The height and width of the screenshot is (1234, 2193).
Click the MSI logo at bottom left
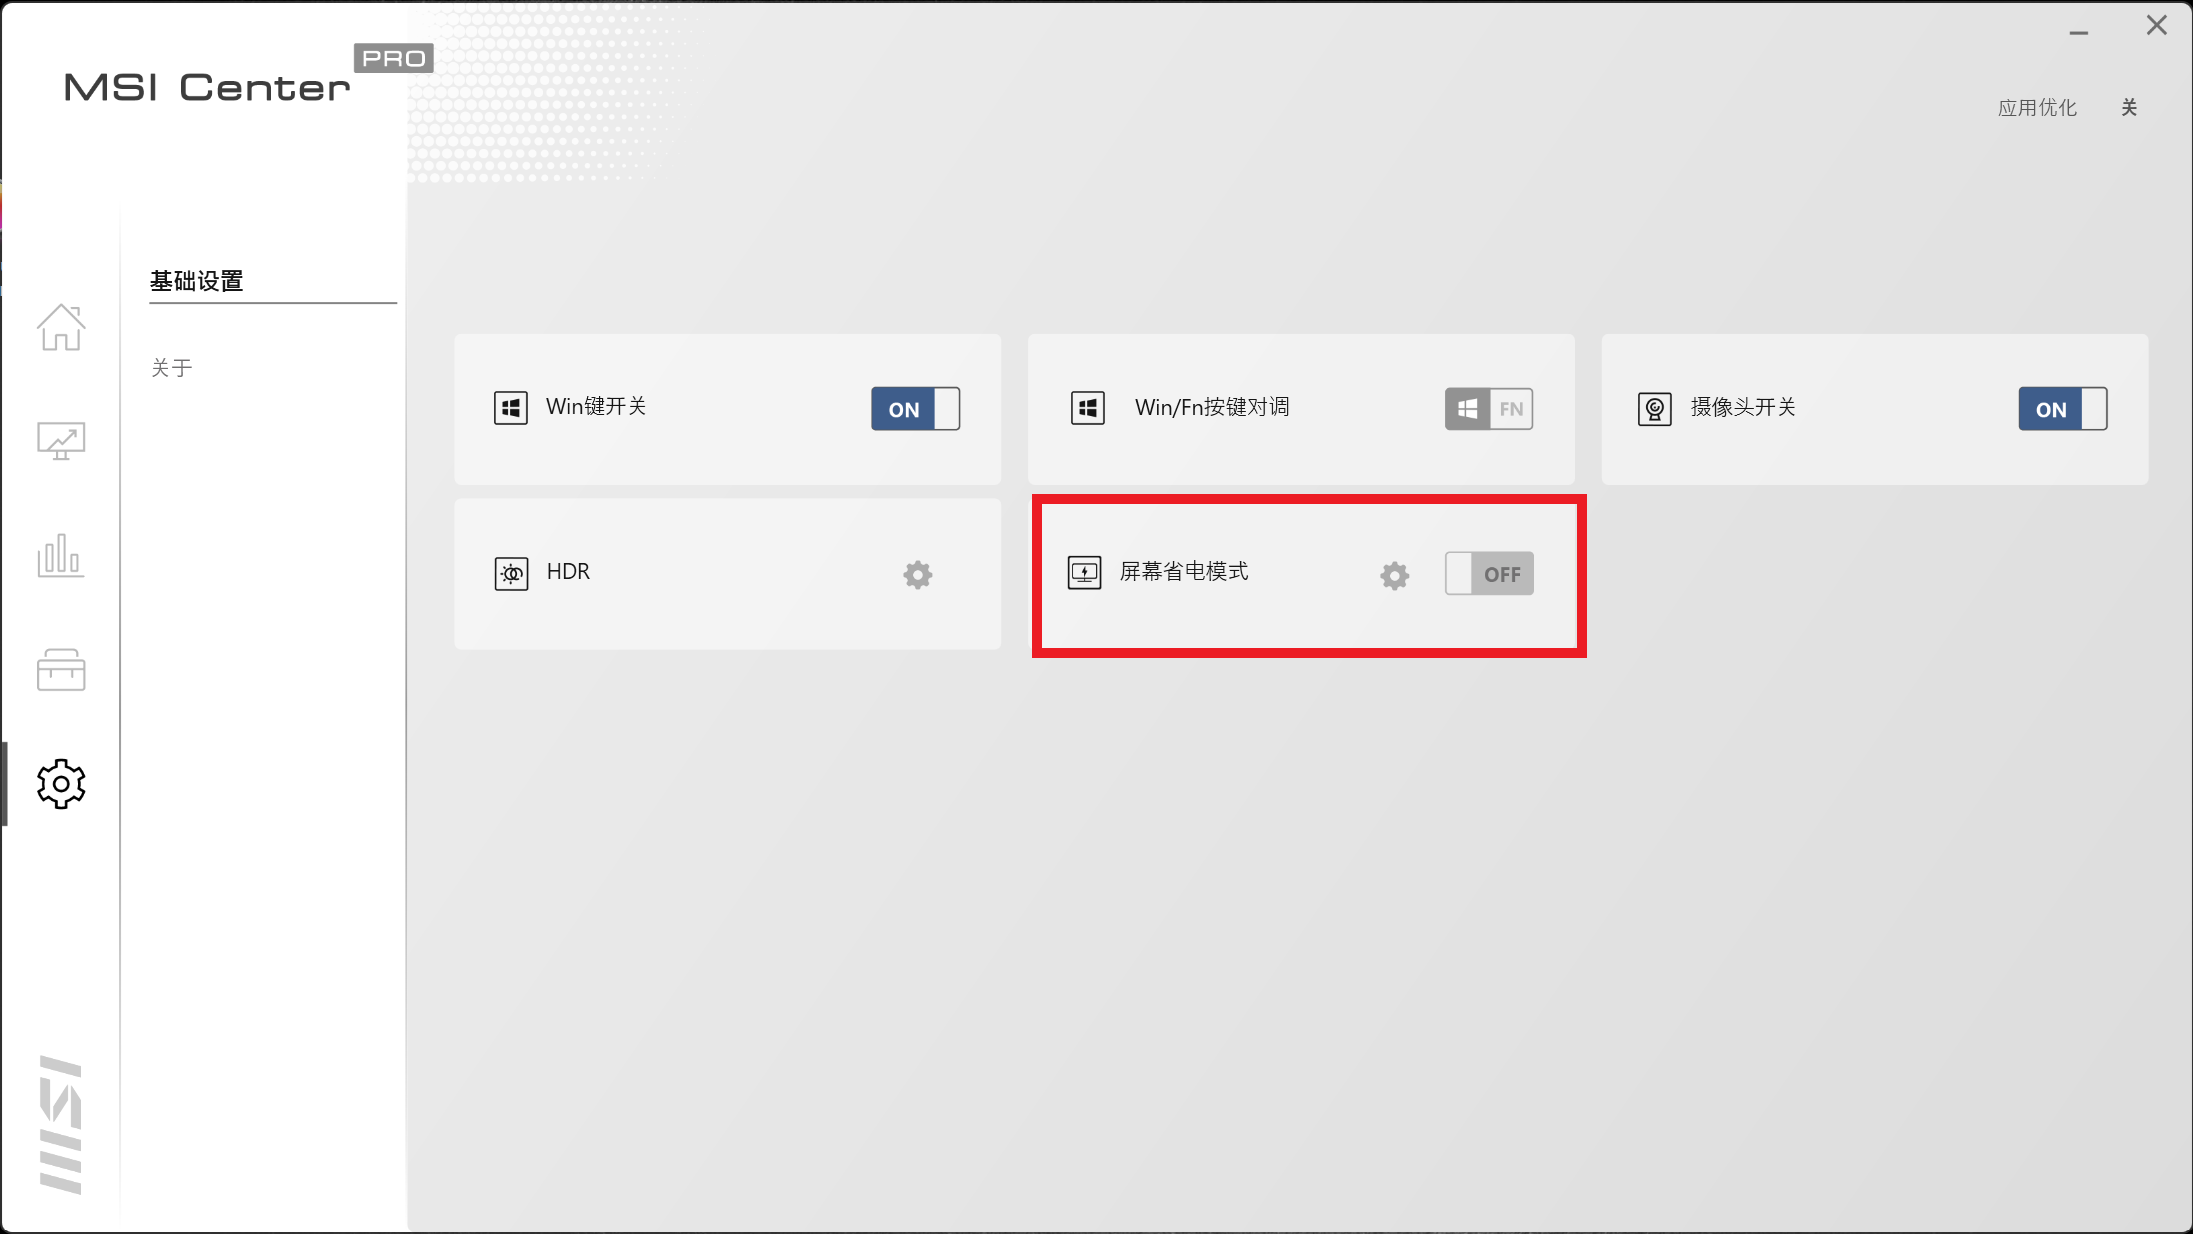(x=61, y=1124)
